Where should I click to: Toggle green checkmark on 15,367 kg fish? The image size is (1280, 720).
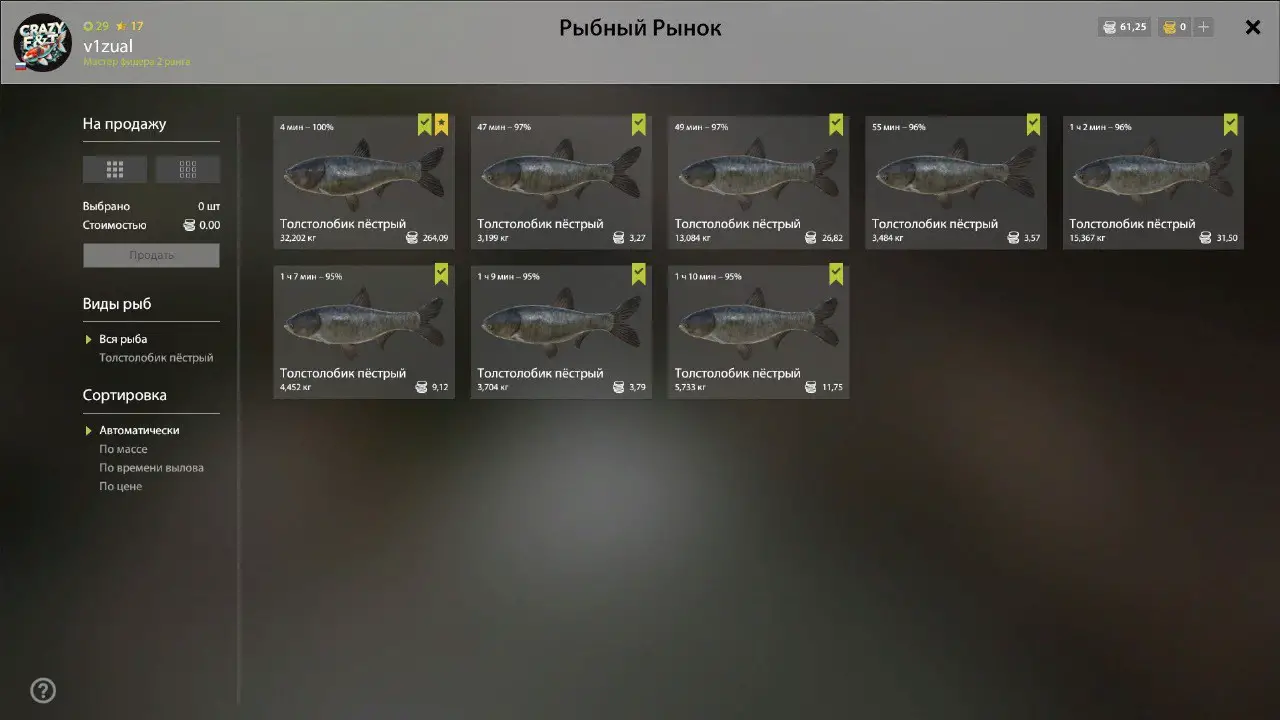click(x=1231, y=125)
